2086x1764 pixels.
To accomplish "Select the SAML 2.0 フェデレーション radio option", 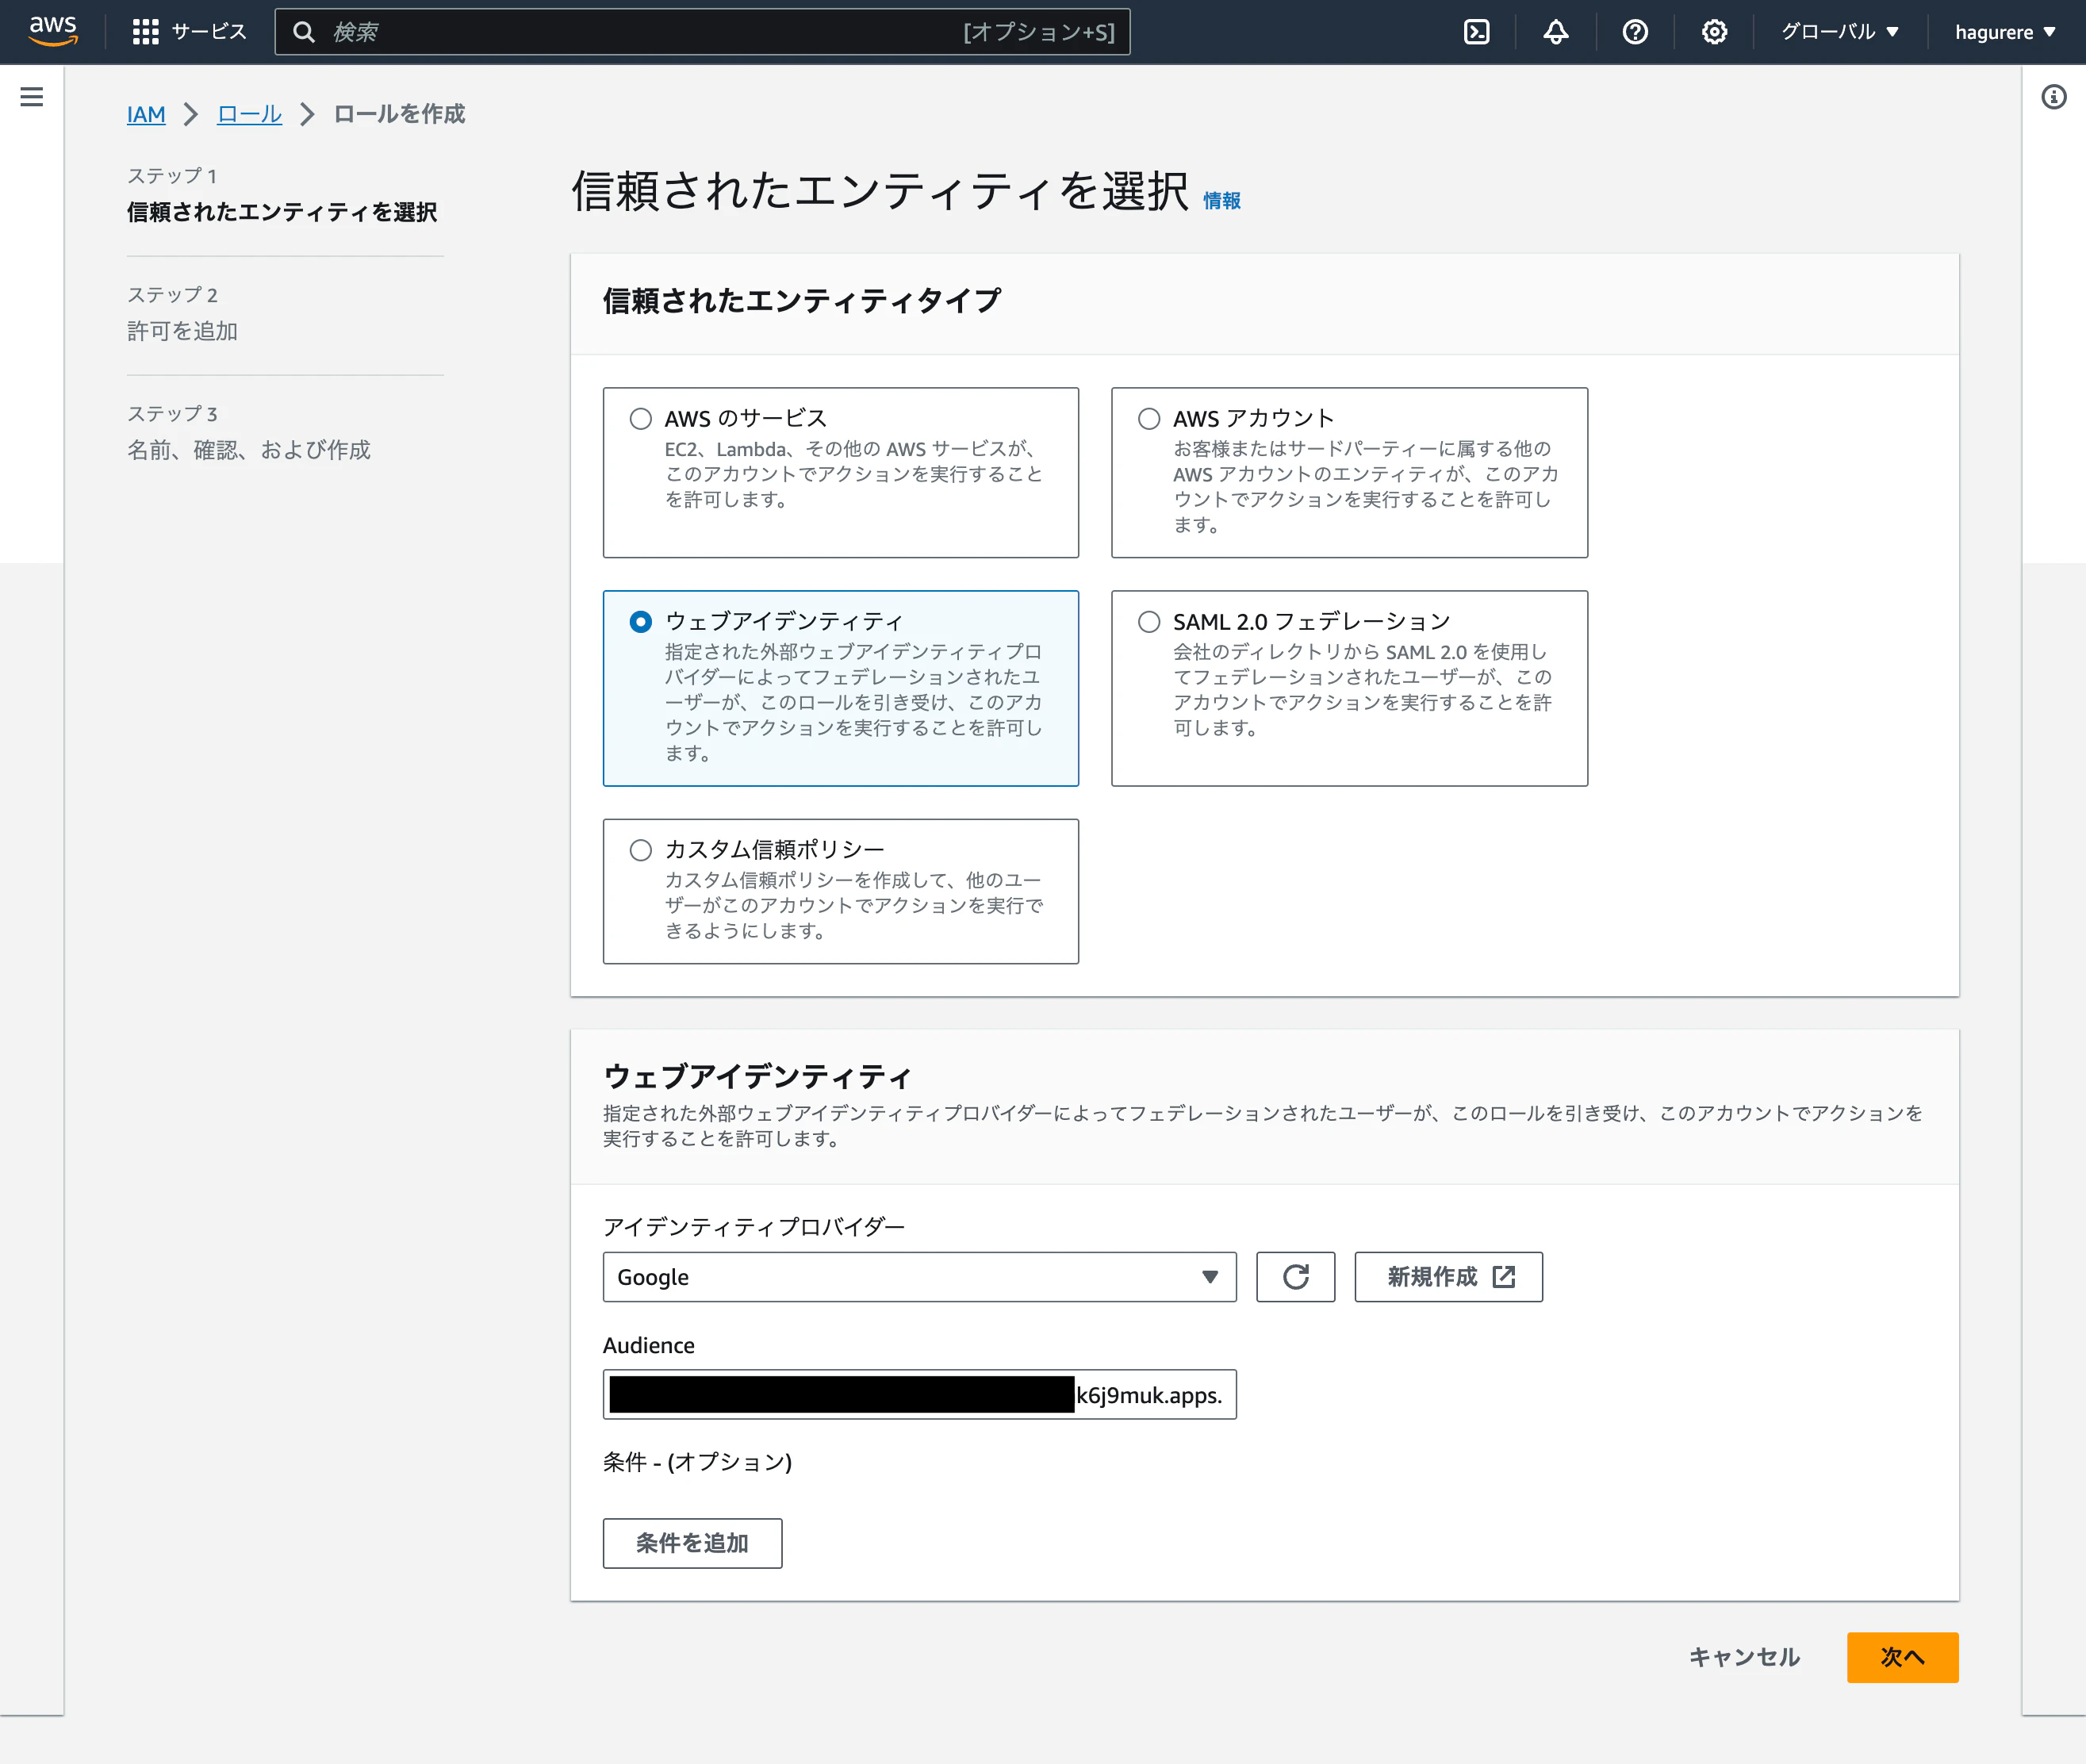I will pos(1149,622).
